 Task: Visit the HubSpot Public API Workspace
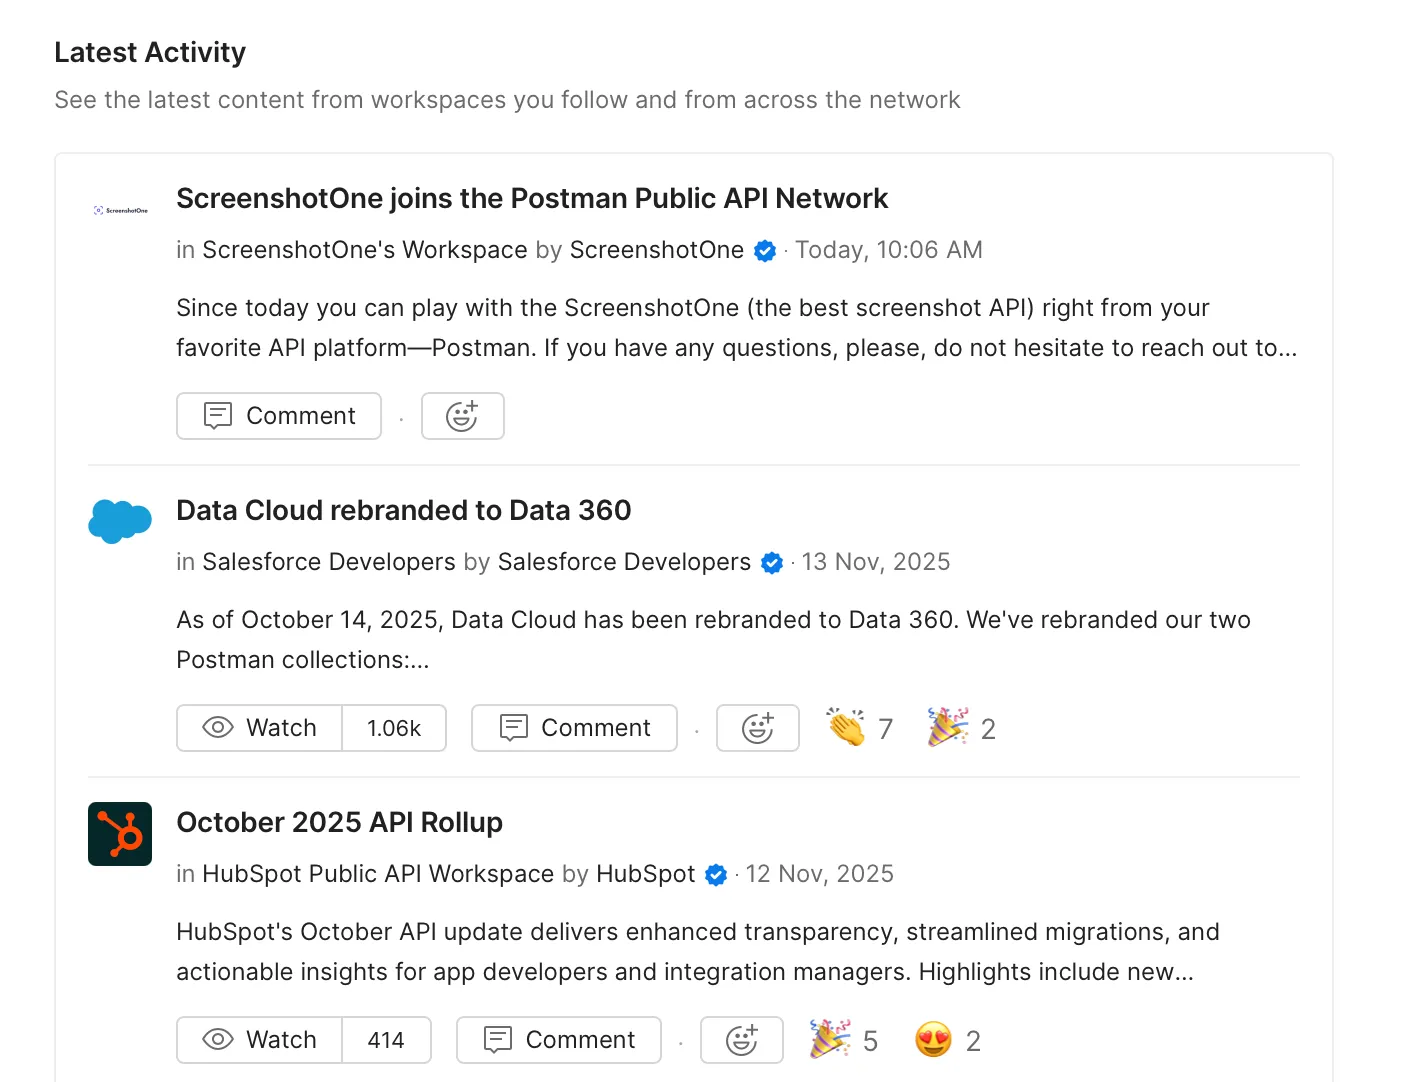(377, 874)
